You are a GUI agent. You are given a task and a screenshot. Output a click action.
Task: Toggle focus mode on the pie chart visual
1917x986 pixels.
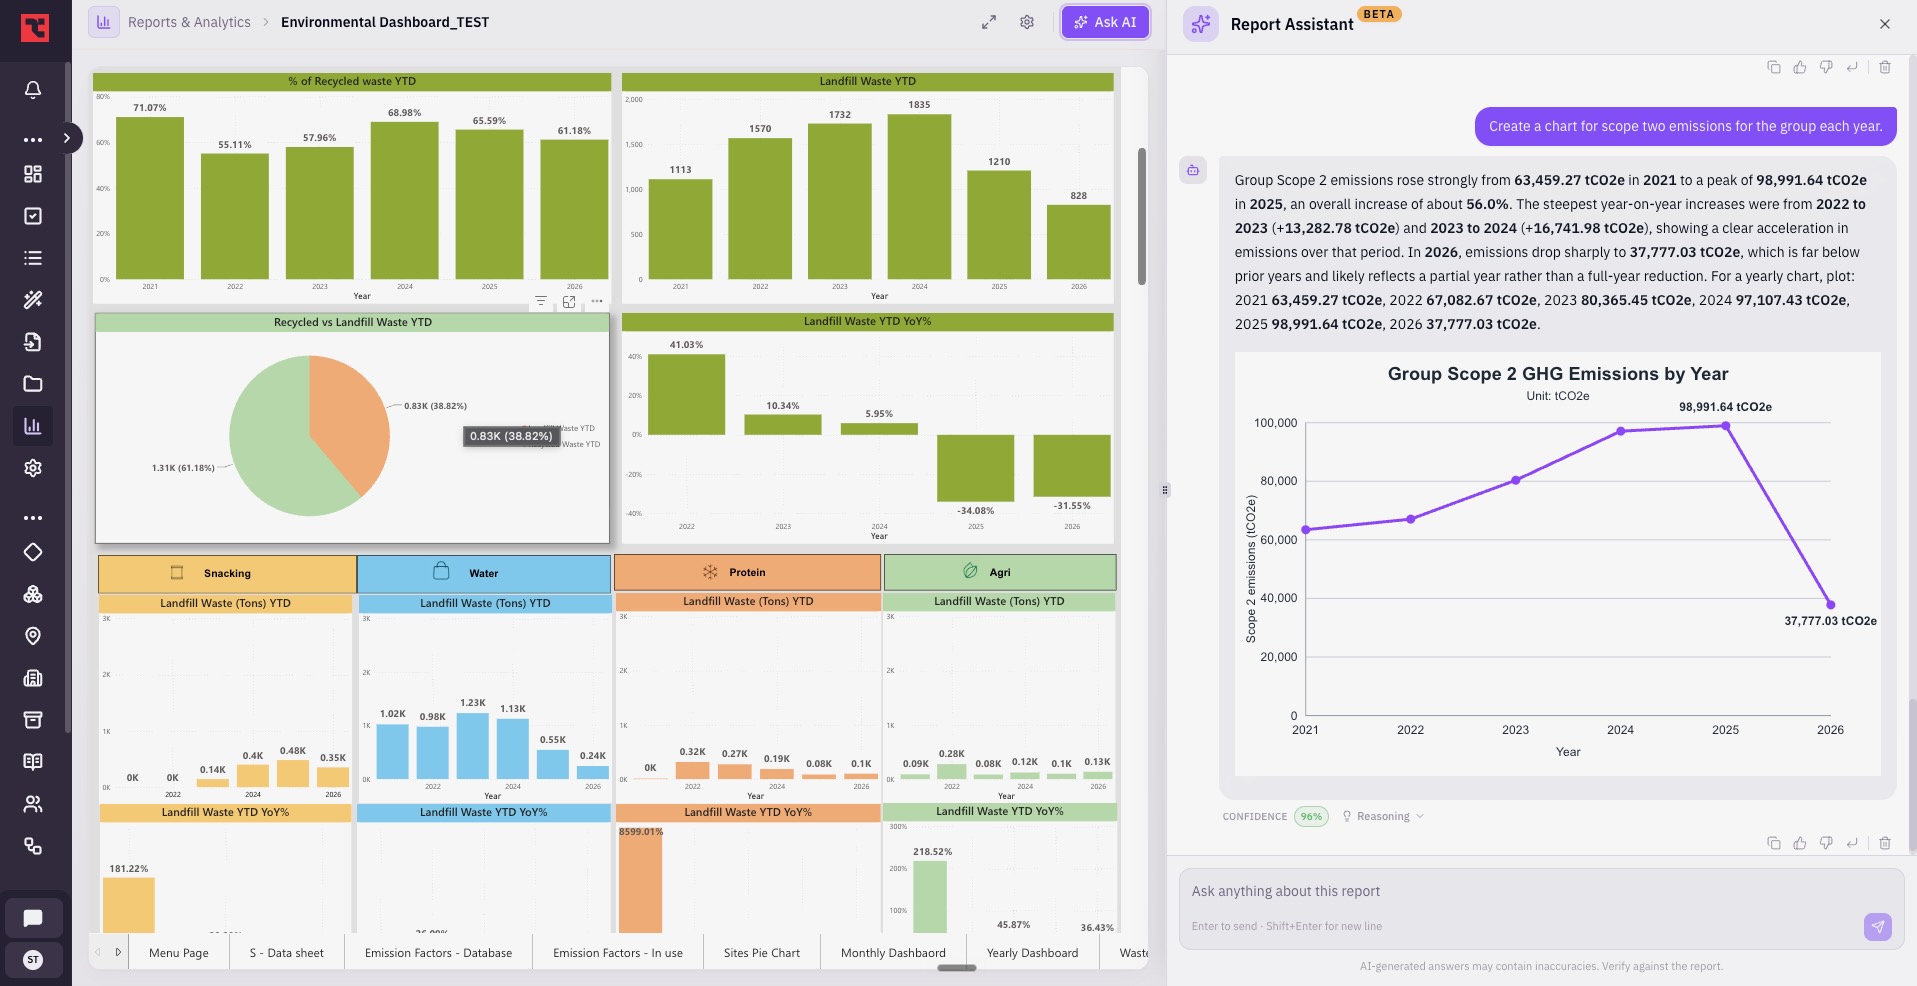[x=569, y=301]
